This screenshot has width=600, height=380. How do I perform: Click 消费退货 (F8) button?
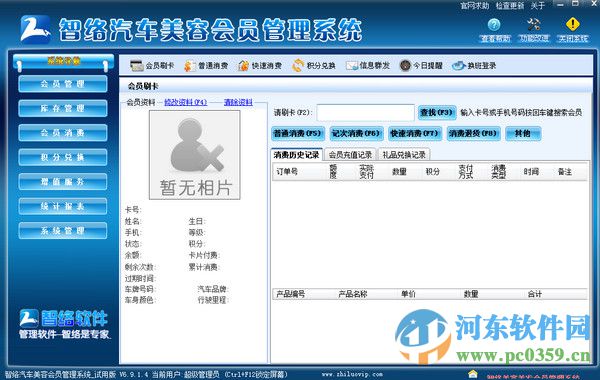click(x=473, y=134)
